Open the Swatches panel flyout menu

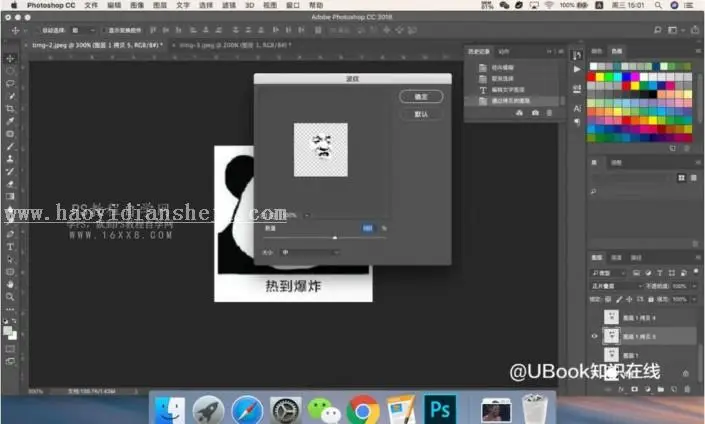[698, 51]
